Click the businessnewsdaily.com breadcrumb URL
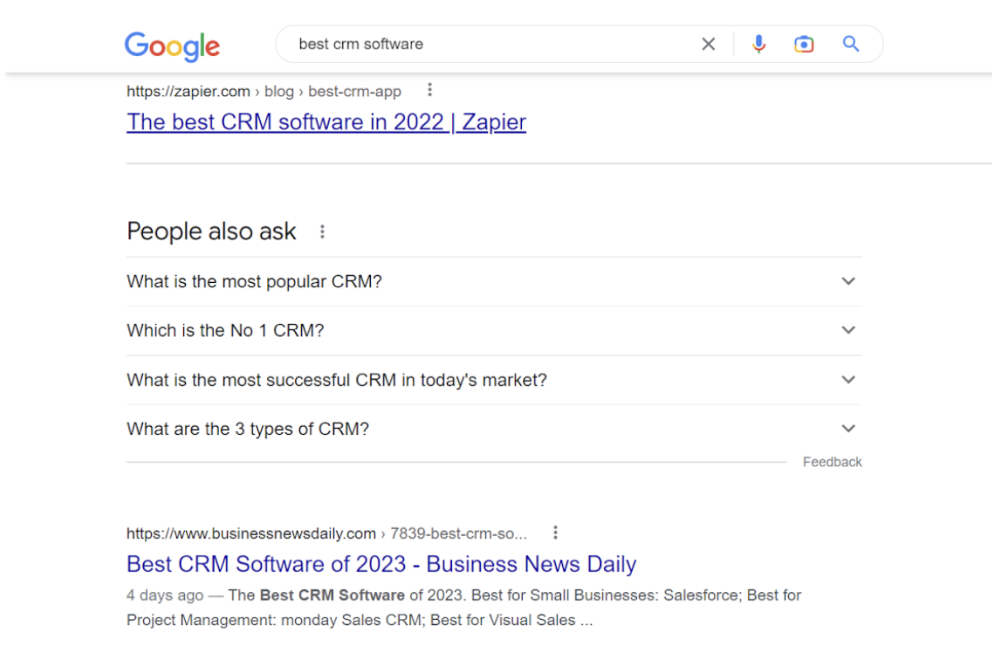Viewport: 992px width, 654px height. coord(251,533)
